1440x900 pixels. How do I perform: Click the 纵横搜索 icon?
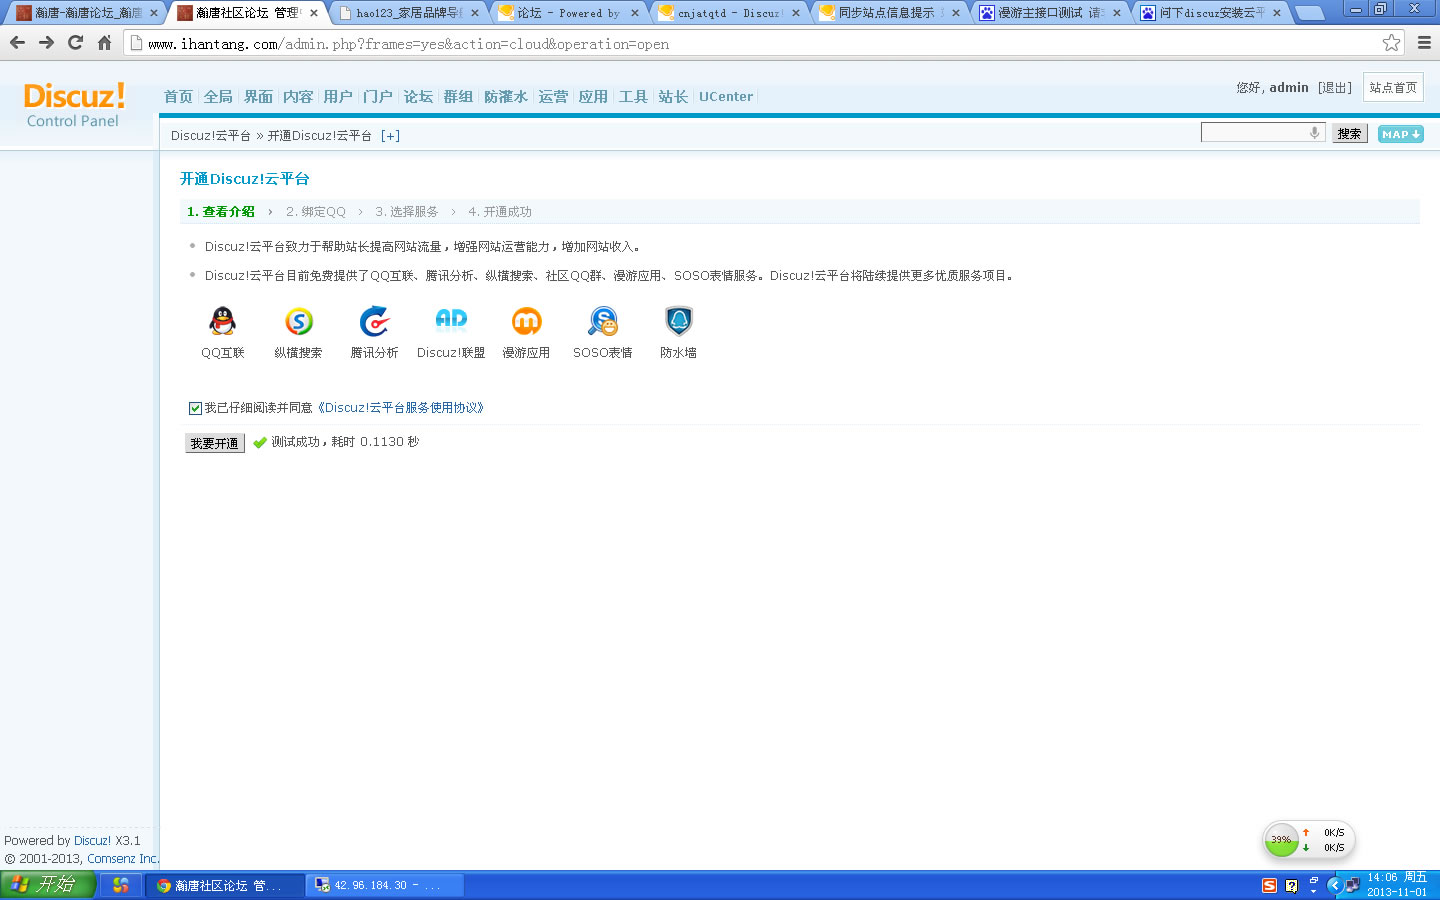(x=298, y=321)
